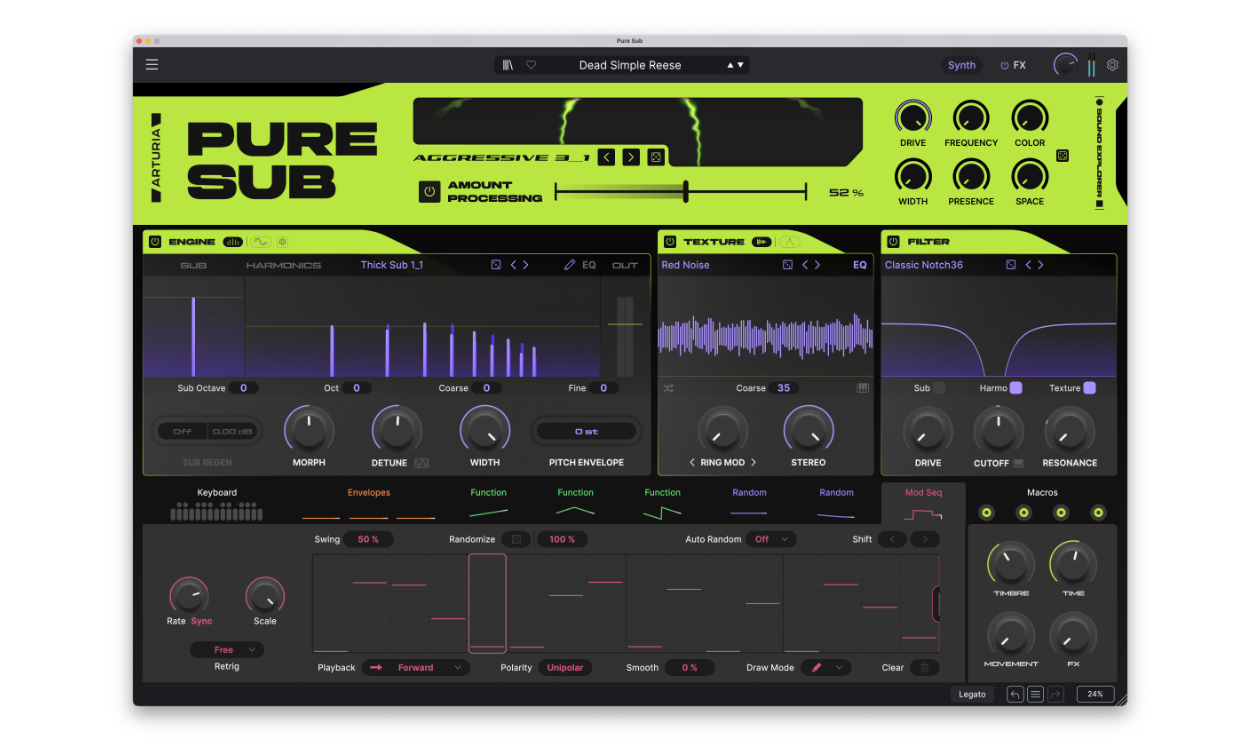Open the Red Noise texture list
The image size is (1260, 756).
(685, 265)
